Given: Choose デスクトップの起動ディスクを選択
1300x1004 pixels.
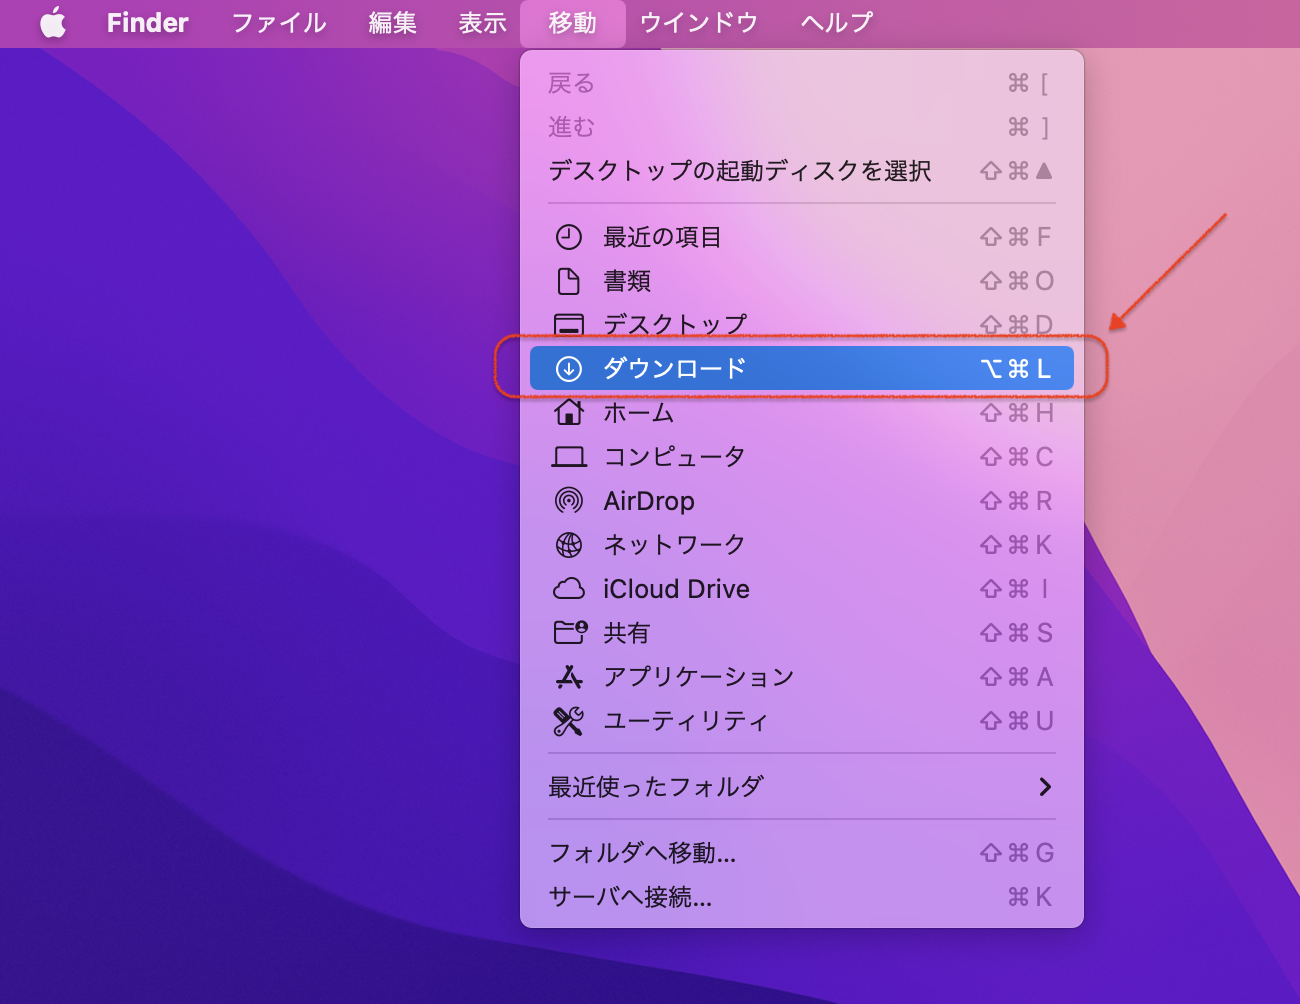Looking at the screenshot, I should click(801, 171).
